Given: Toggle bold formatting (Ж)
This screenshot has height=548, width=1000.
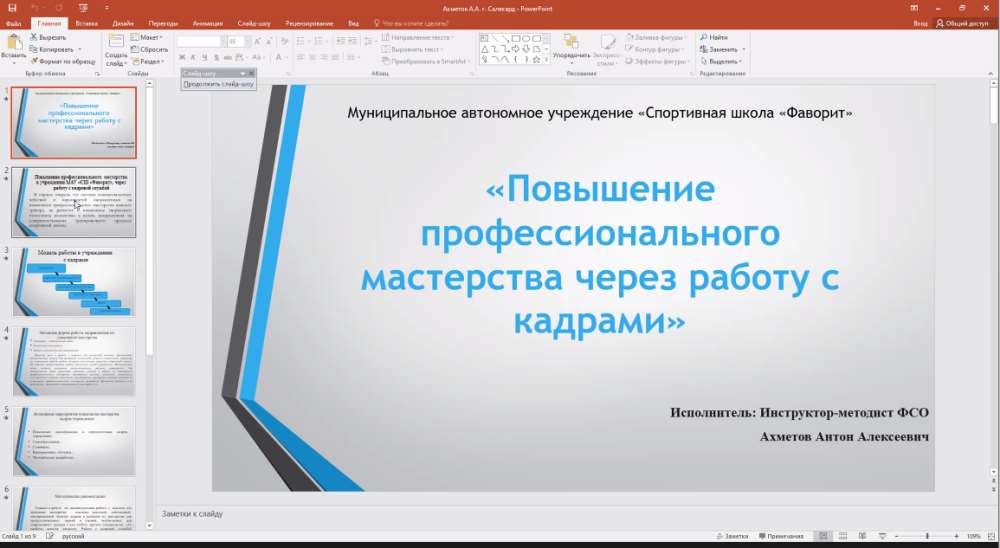Looking at the screenshot, I should pyautogui.click(x=182, y=57).
